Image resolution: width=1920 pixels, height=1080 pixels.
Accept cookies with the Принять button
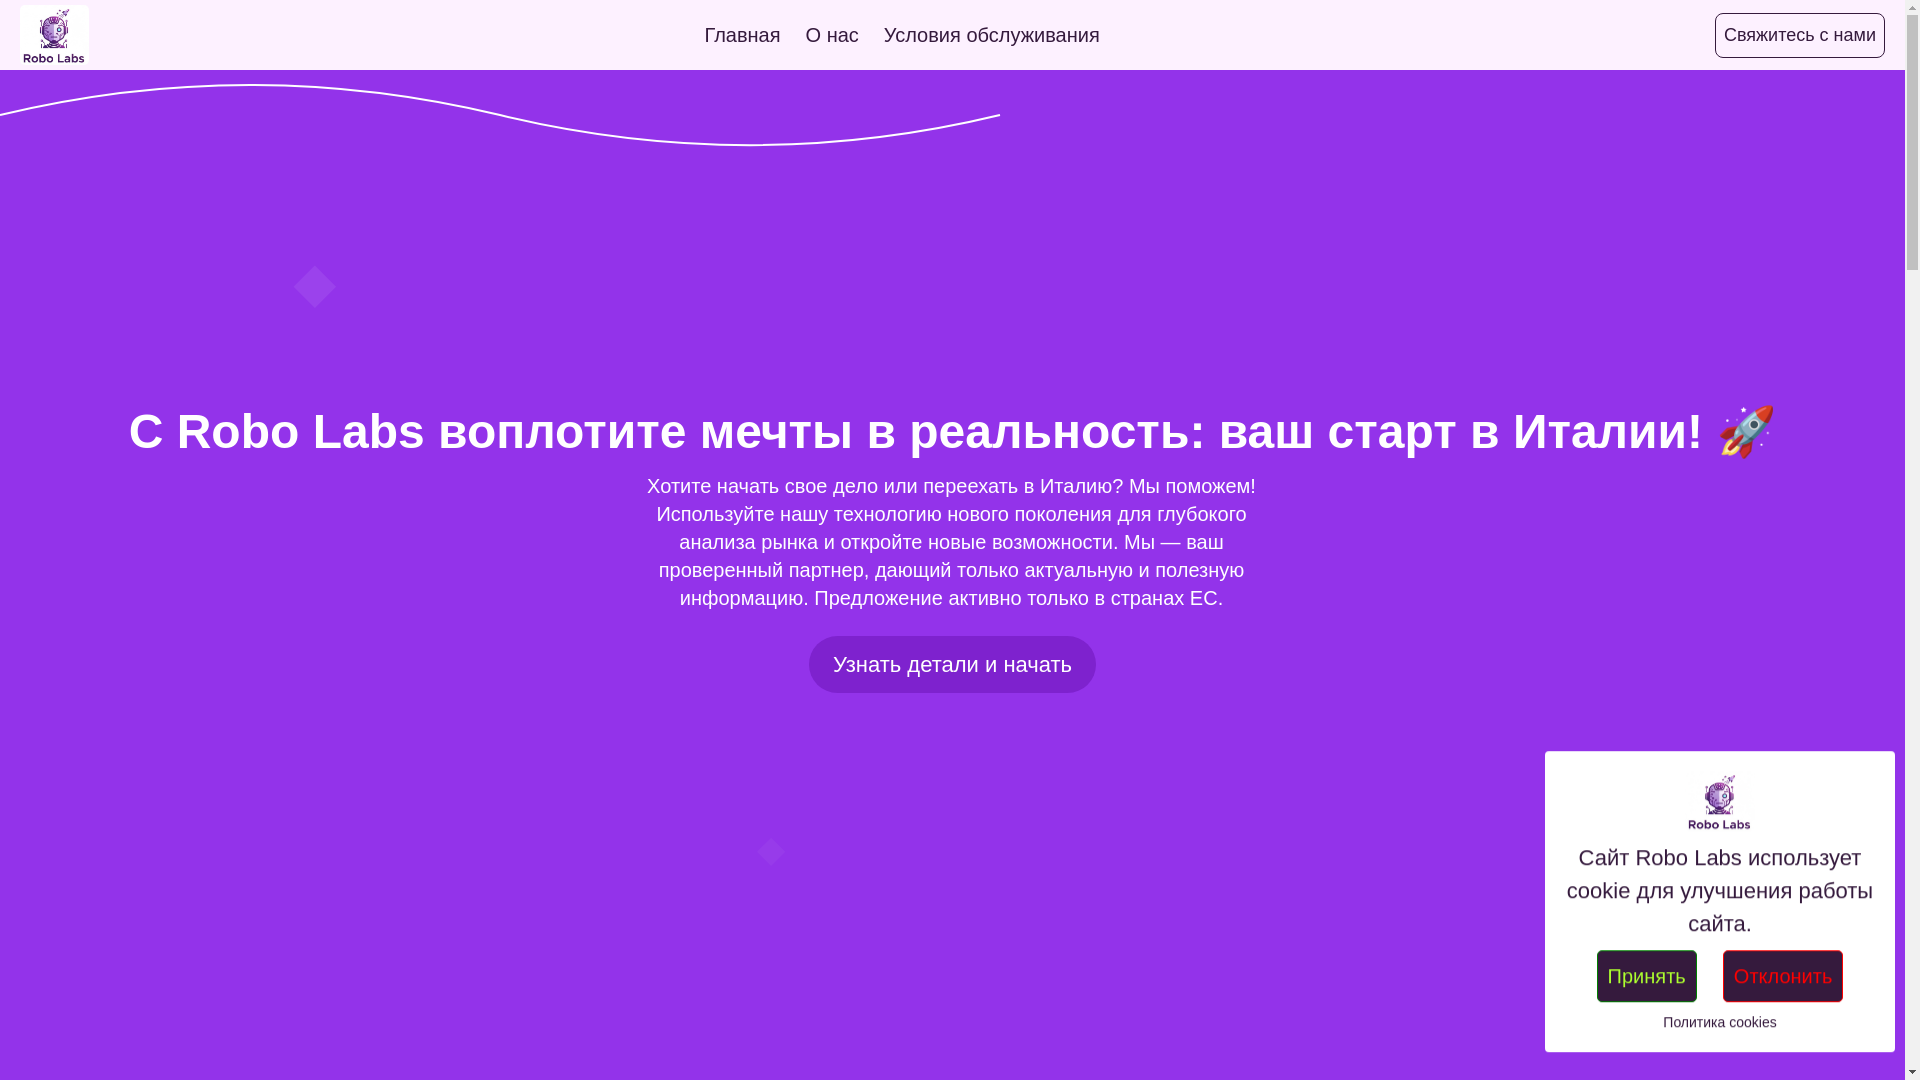(x=1646, y=976)
